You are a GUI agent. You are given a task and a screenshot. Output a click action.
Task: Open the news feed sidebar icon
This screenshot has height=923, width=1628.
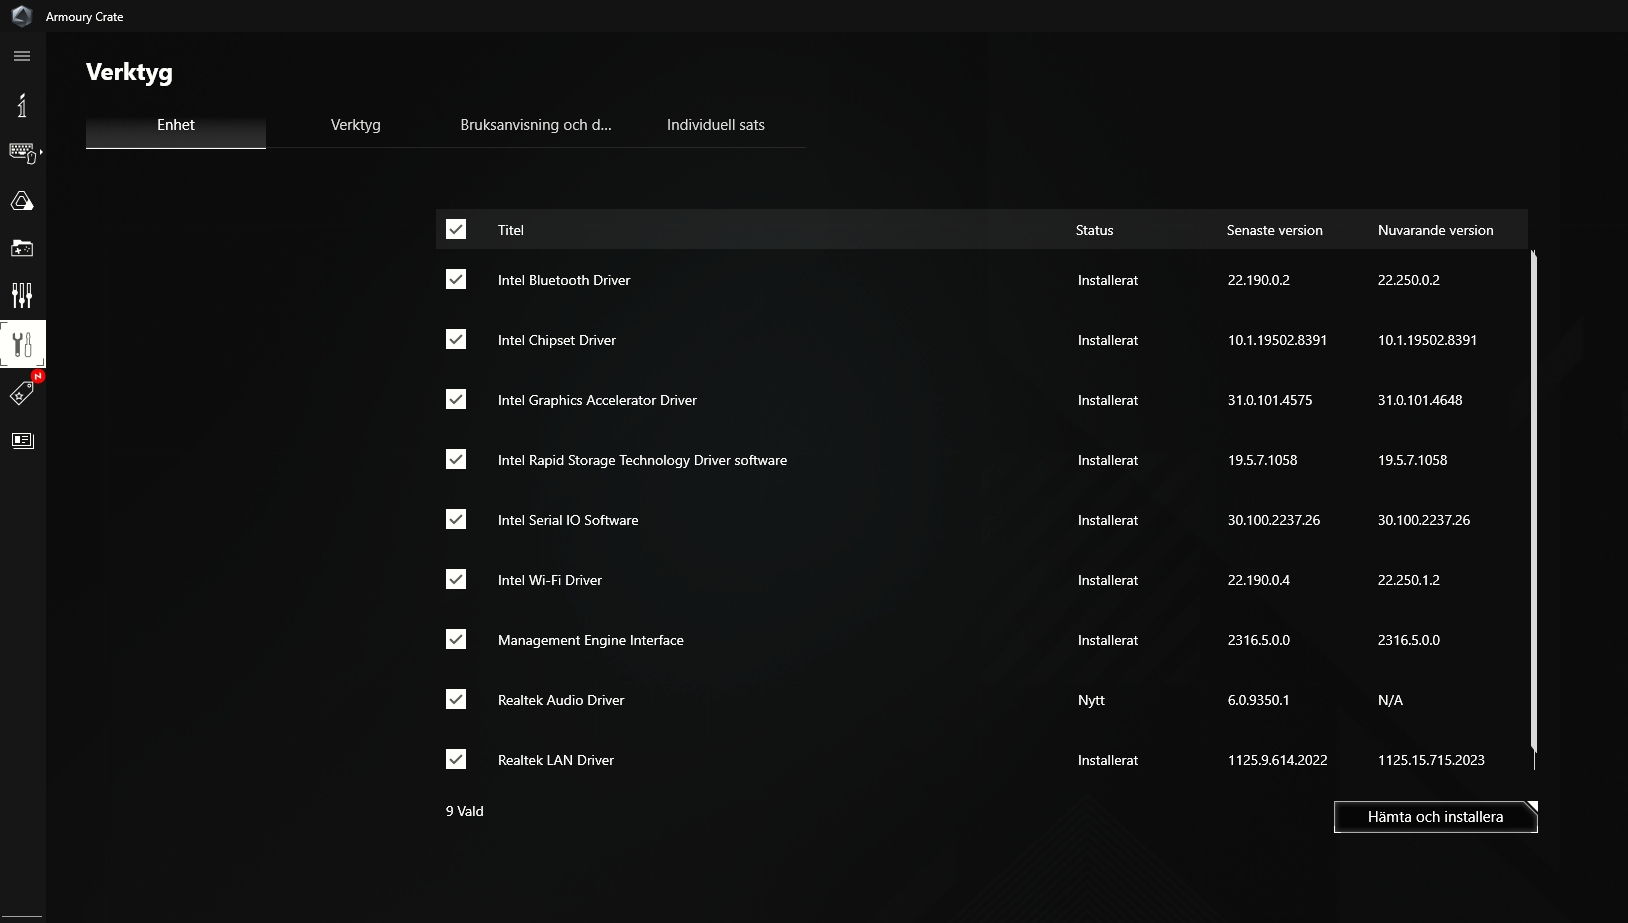[x=22, y=441]
